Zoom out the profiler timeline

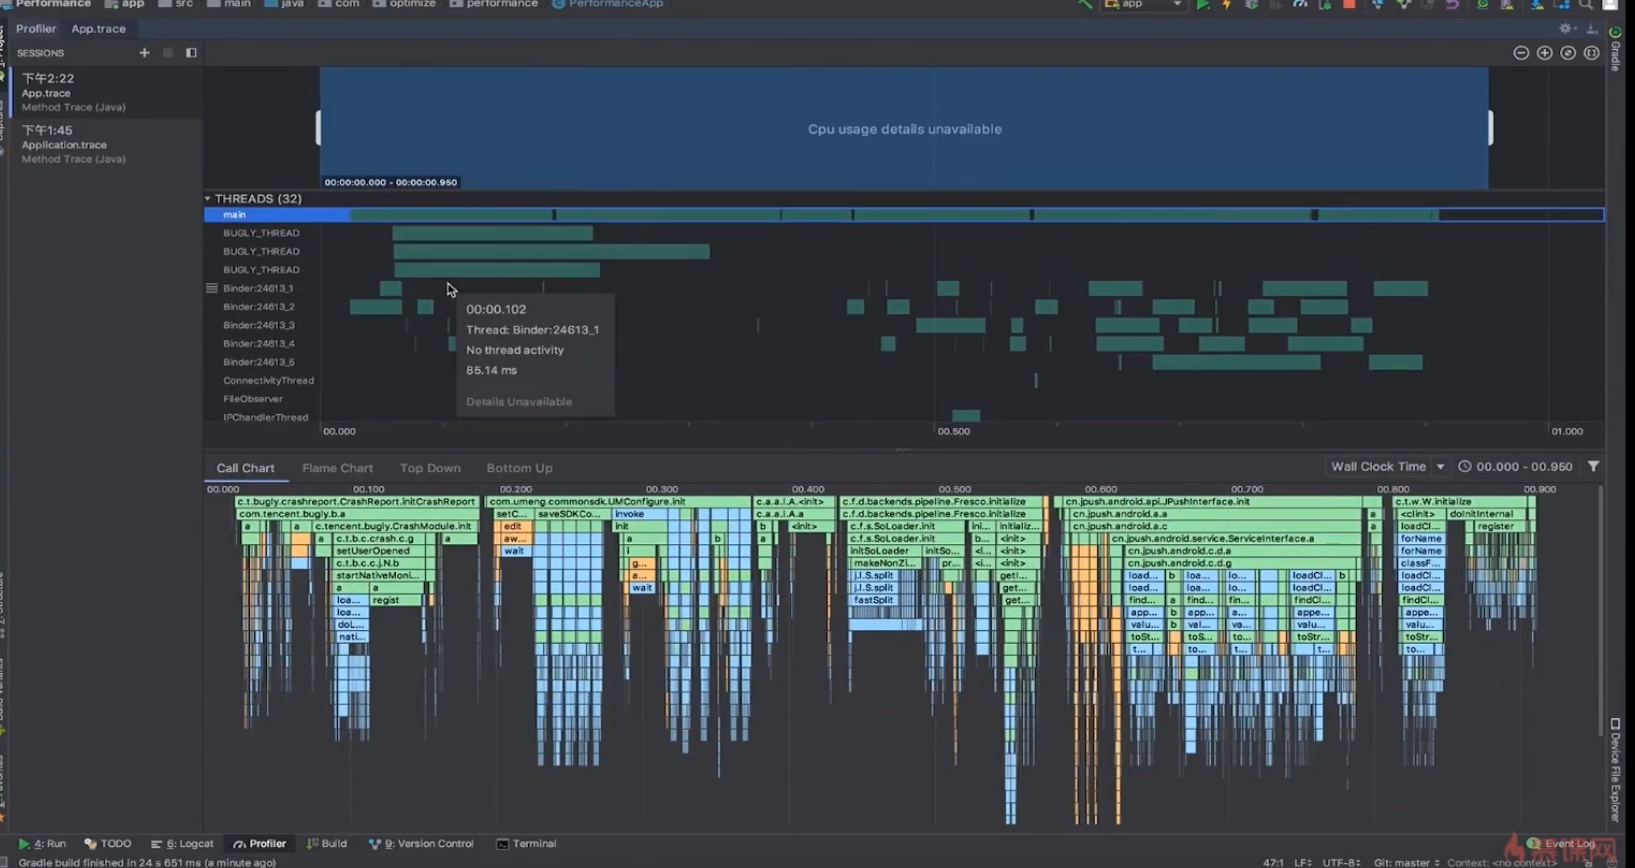(x=1521, y=53)
